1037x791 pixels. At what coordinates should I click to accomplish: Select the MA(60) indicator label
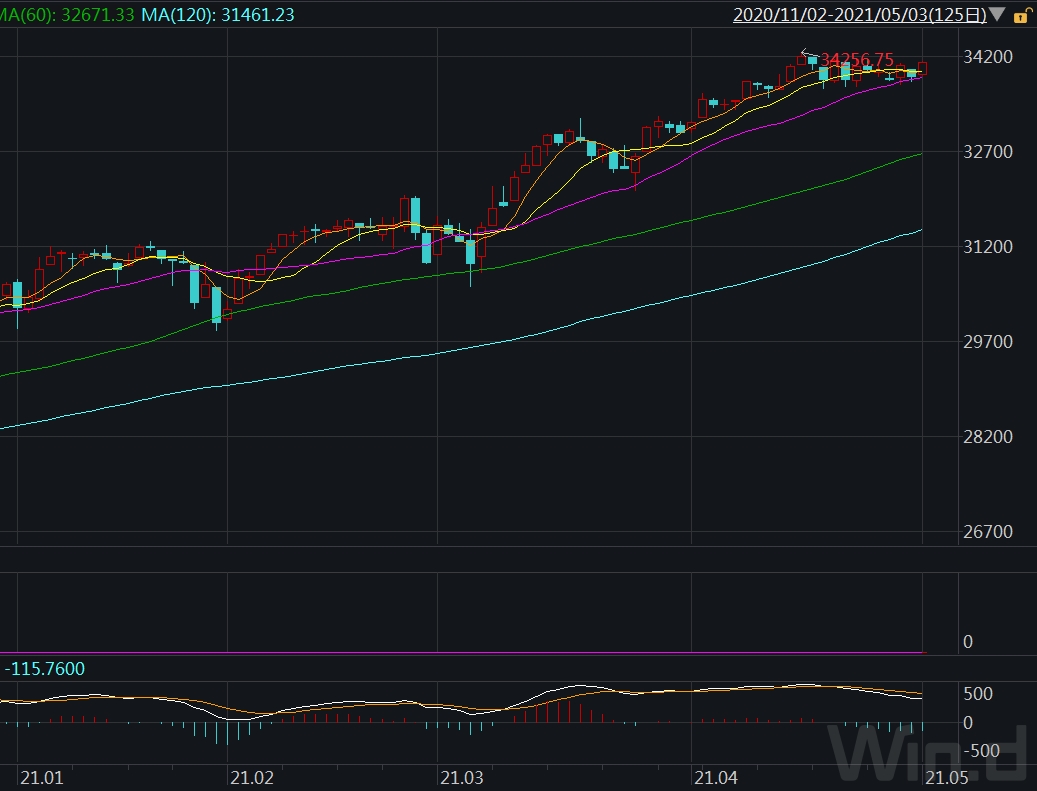67,15
